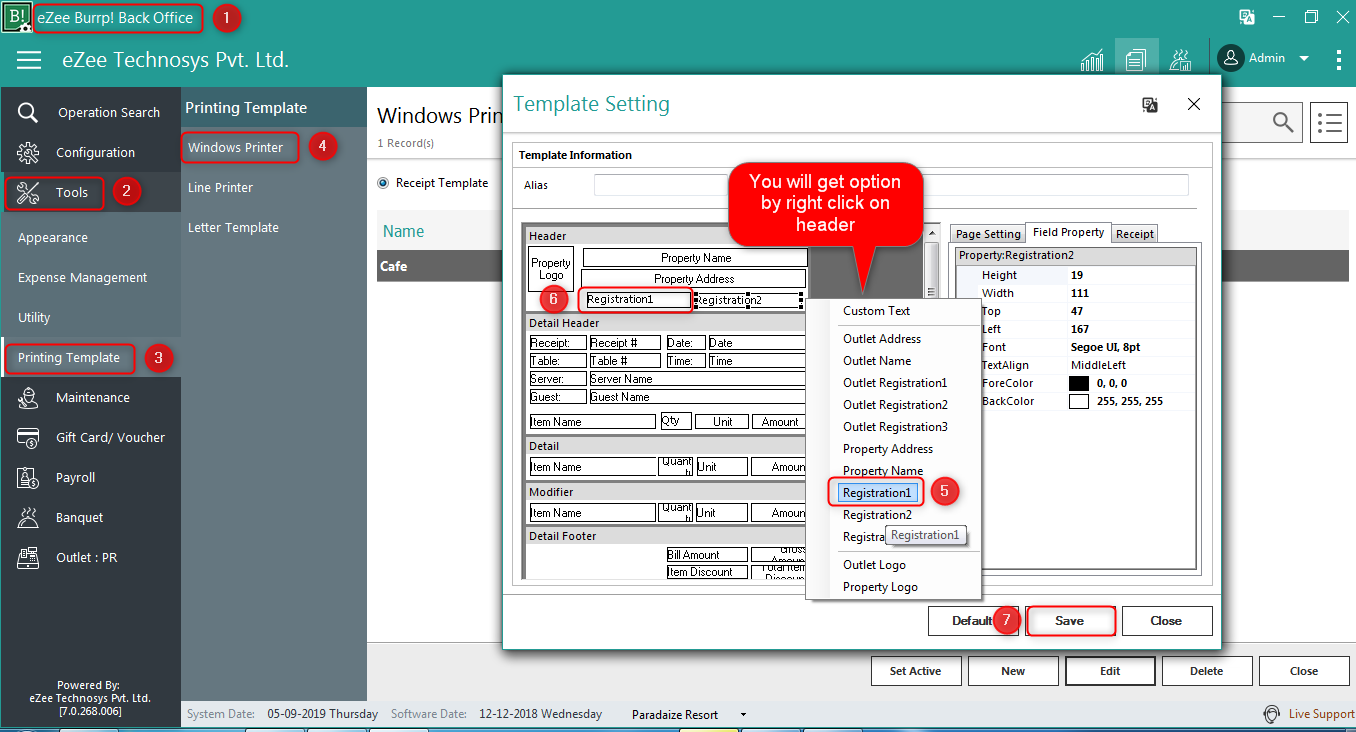Viewport: 1356px width, 732px height.
Task: Choose Custom Text from context menu
Action: tap(876, 311)
